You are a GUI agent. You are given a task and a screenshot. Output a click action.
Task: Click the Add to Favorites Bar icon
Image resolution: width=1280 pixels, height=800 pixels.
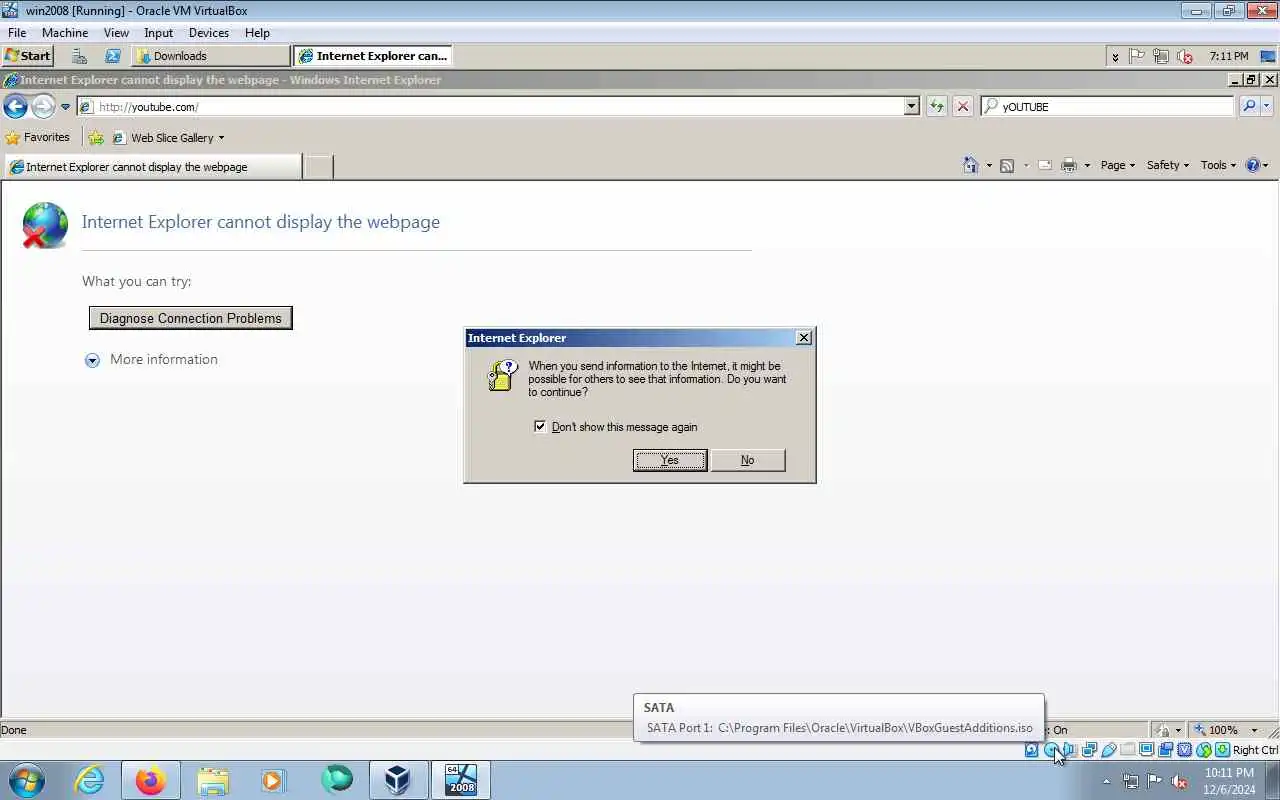96,138
